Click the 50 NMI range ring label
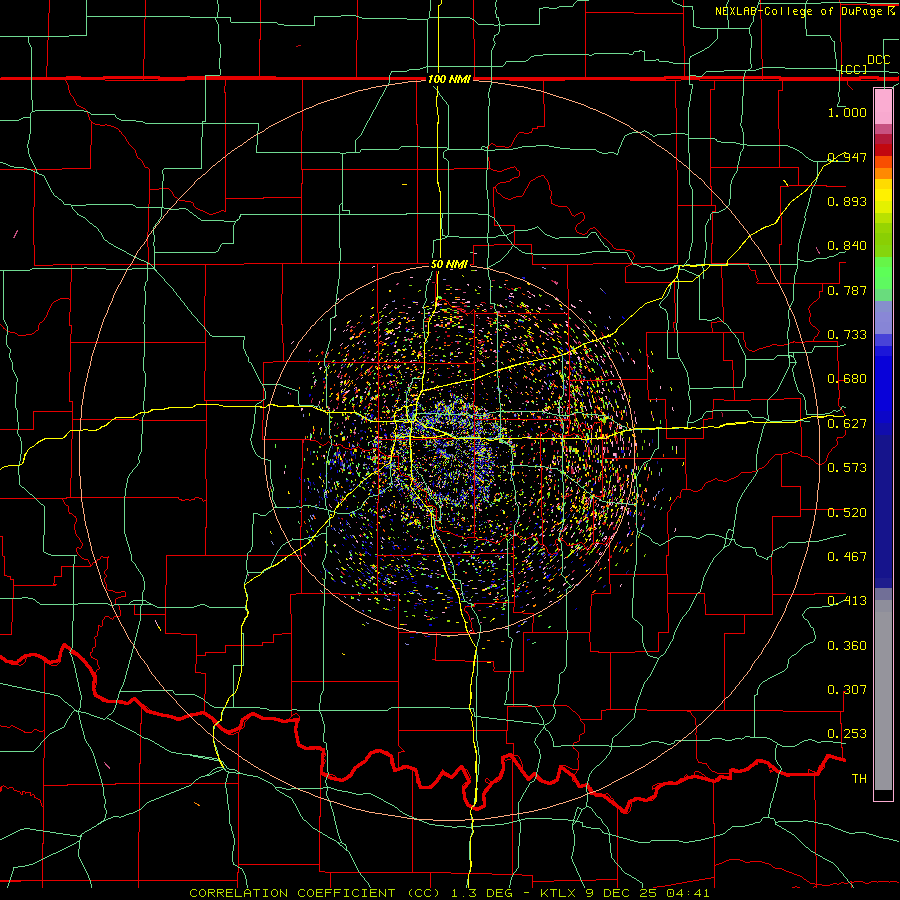Image resolution: width=900 pixels, height=900 pixels. (449, 264)
